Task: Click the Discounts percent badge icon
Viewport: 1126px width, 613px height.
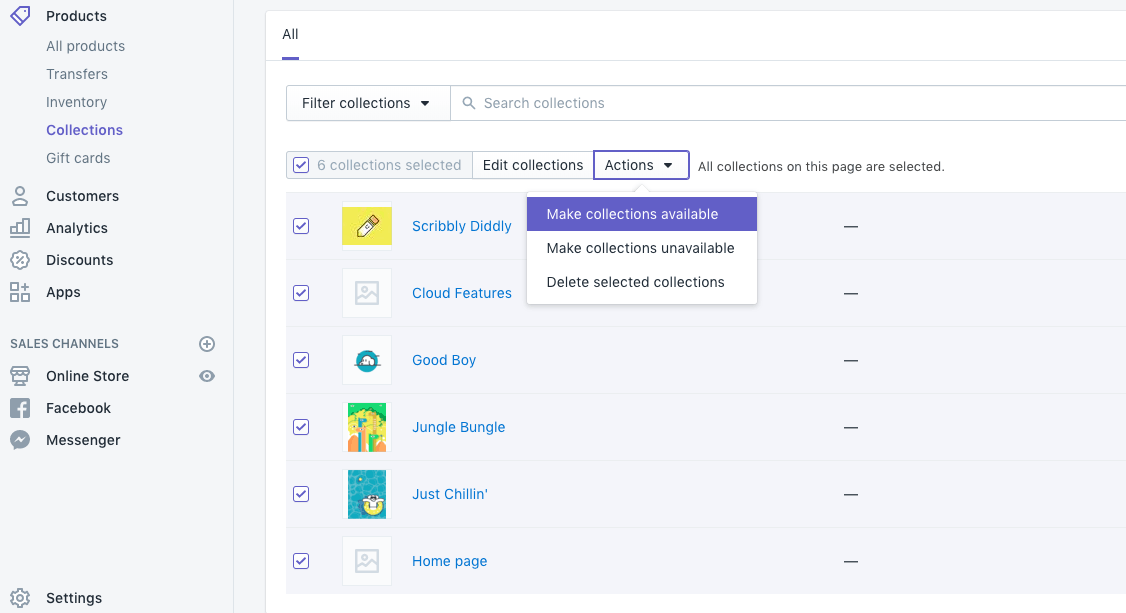Action: (x=20, y=260)
